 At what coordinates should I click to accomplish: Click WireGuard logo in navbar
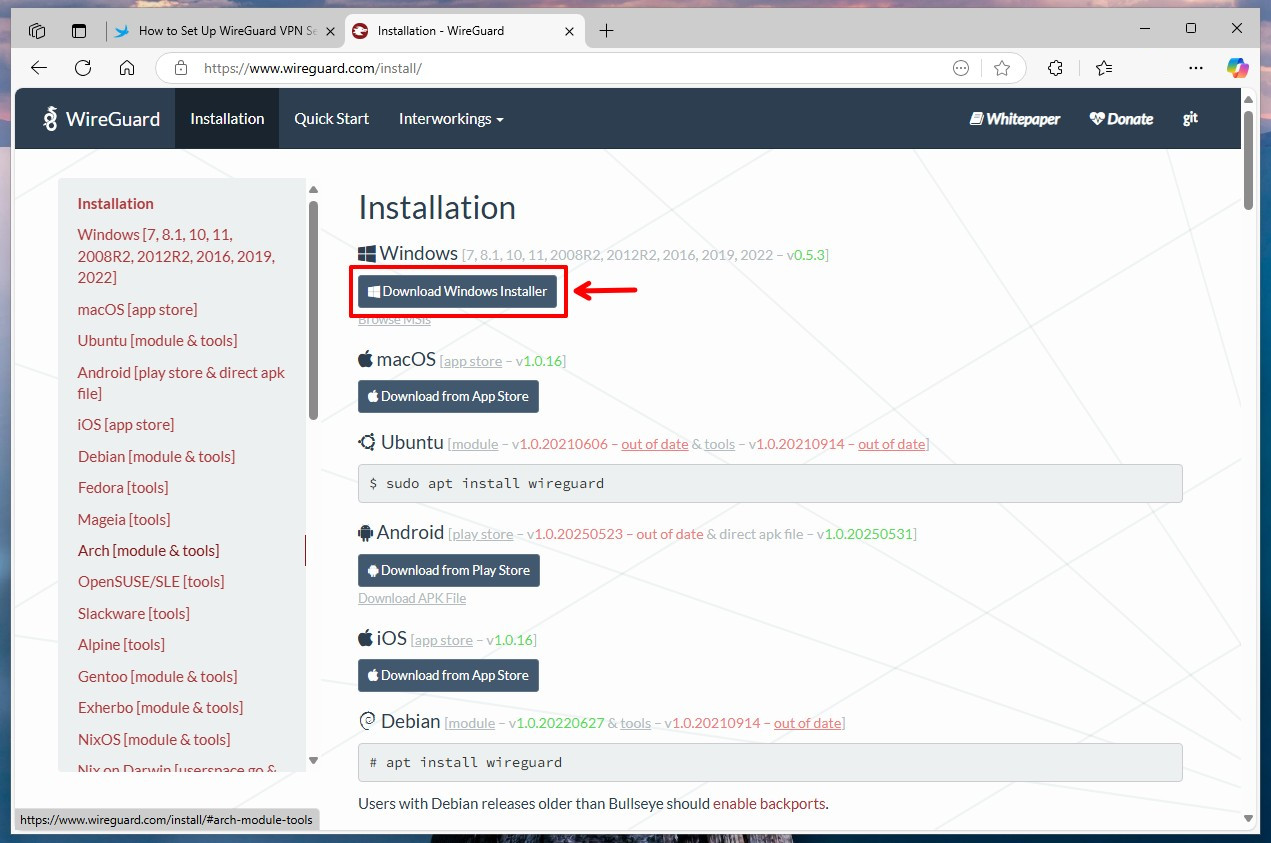point(101,119)
